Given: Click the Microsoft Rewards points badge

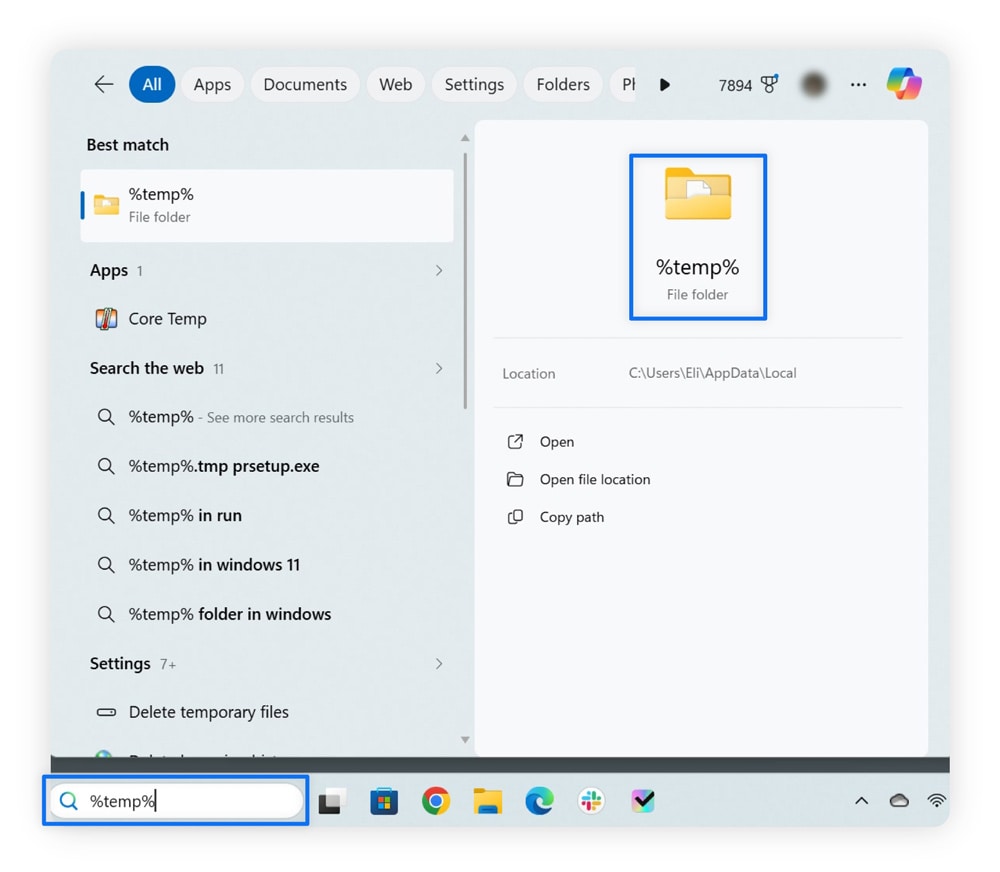Looking at the screenshot, I should [747, 84].
